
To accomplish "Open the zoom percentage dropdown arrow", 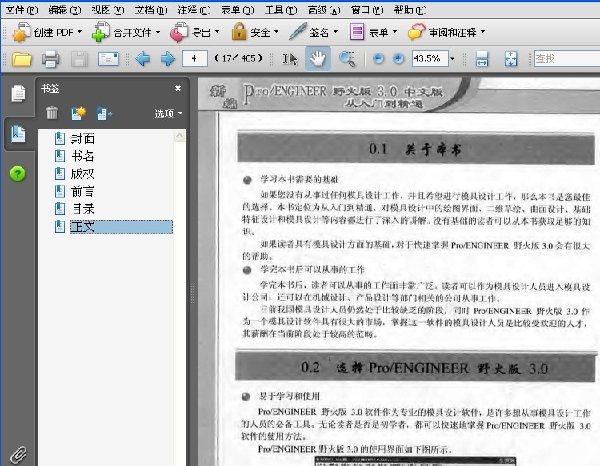I will pos(453,59).
